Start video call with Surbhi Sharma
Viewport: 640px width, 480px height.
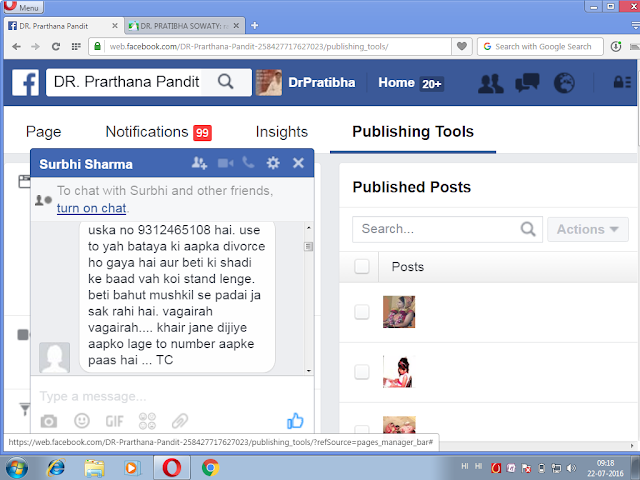(225, 163)
